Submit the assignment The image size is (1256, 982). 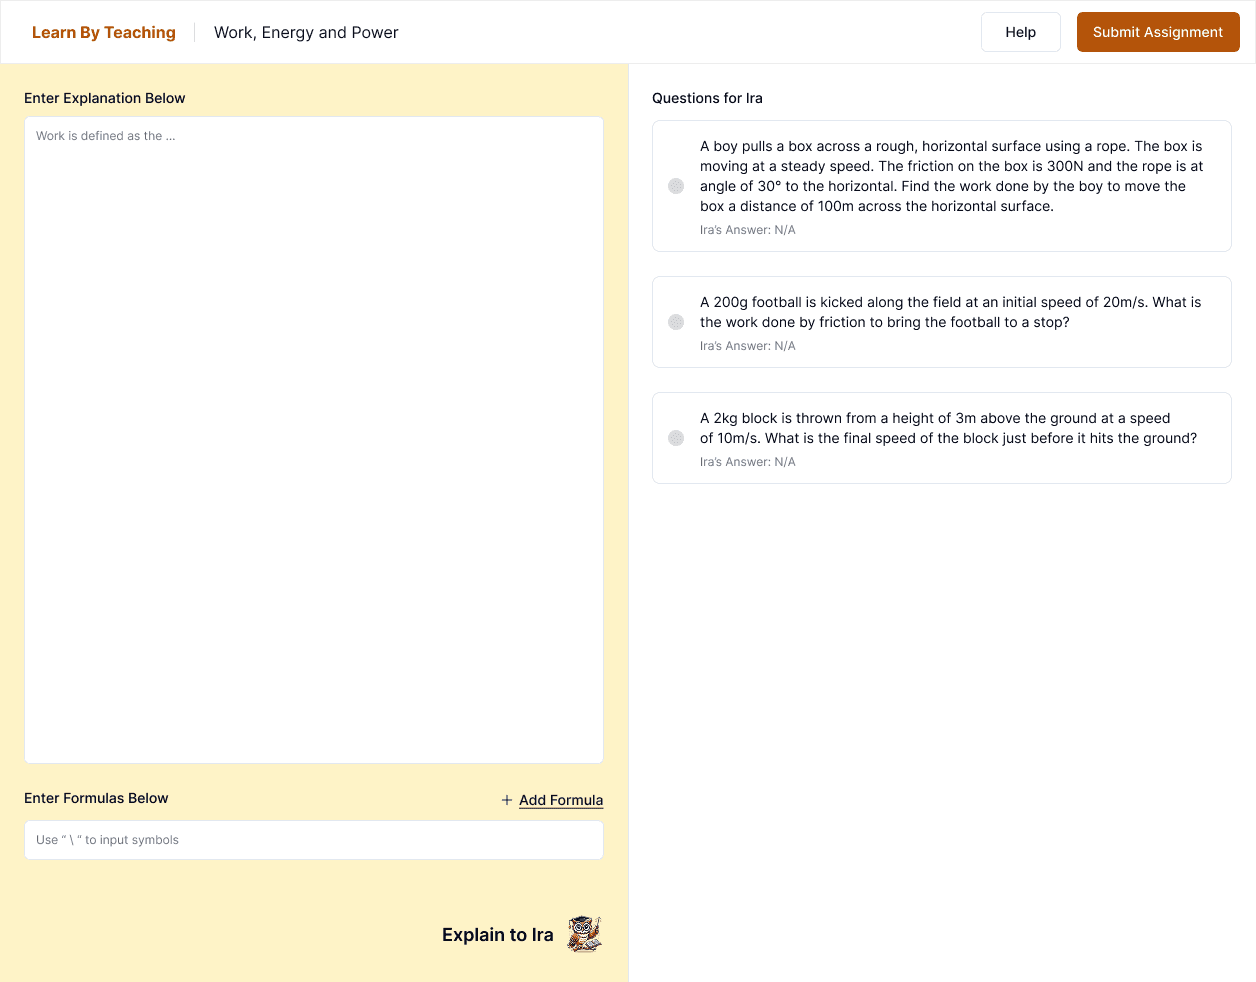[1158, 32]
